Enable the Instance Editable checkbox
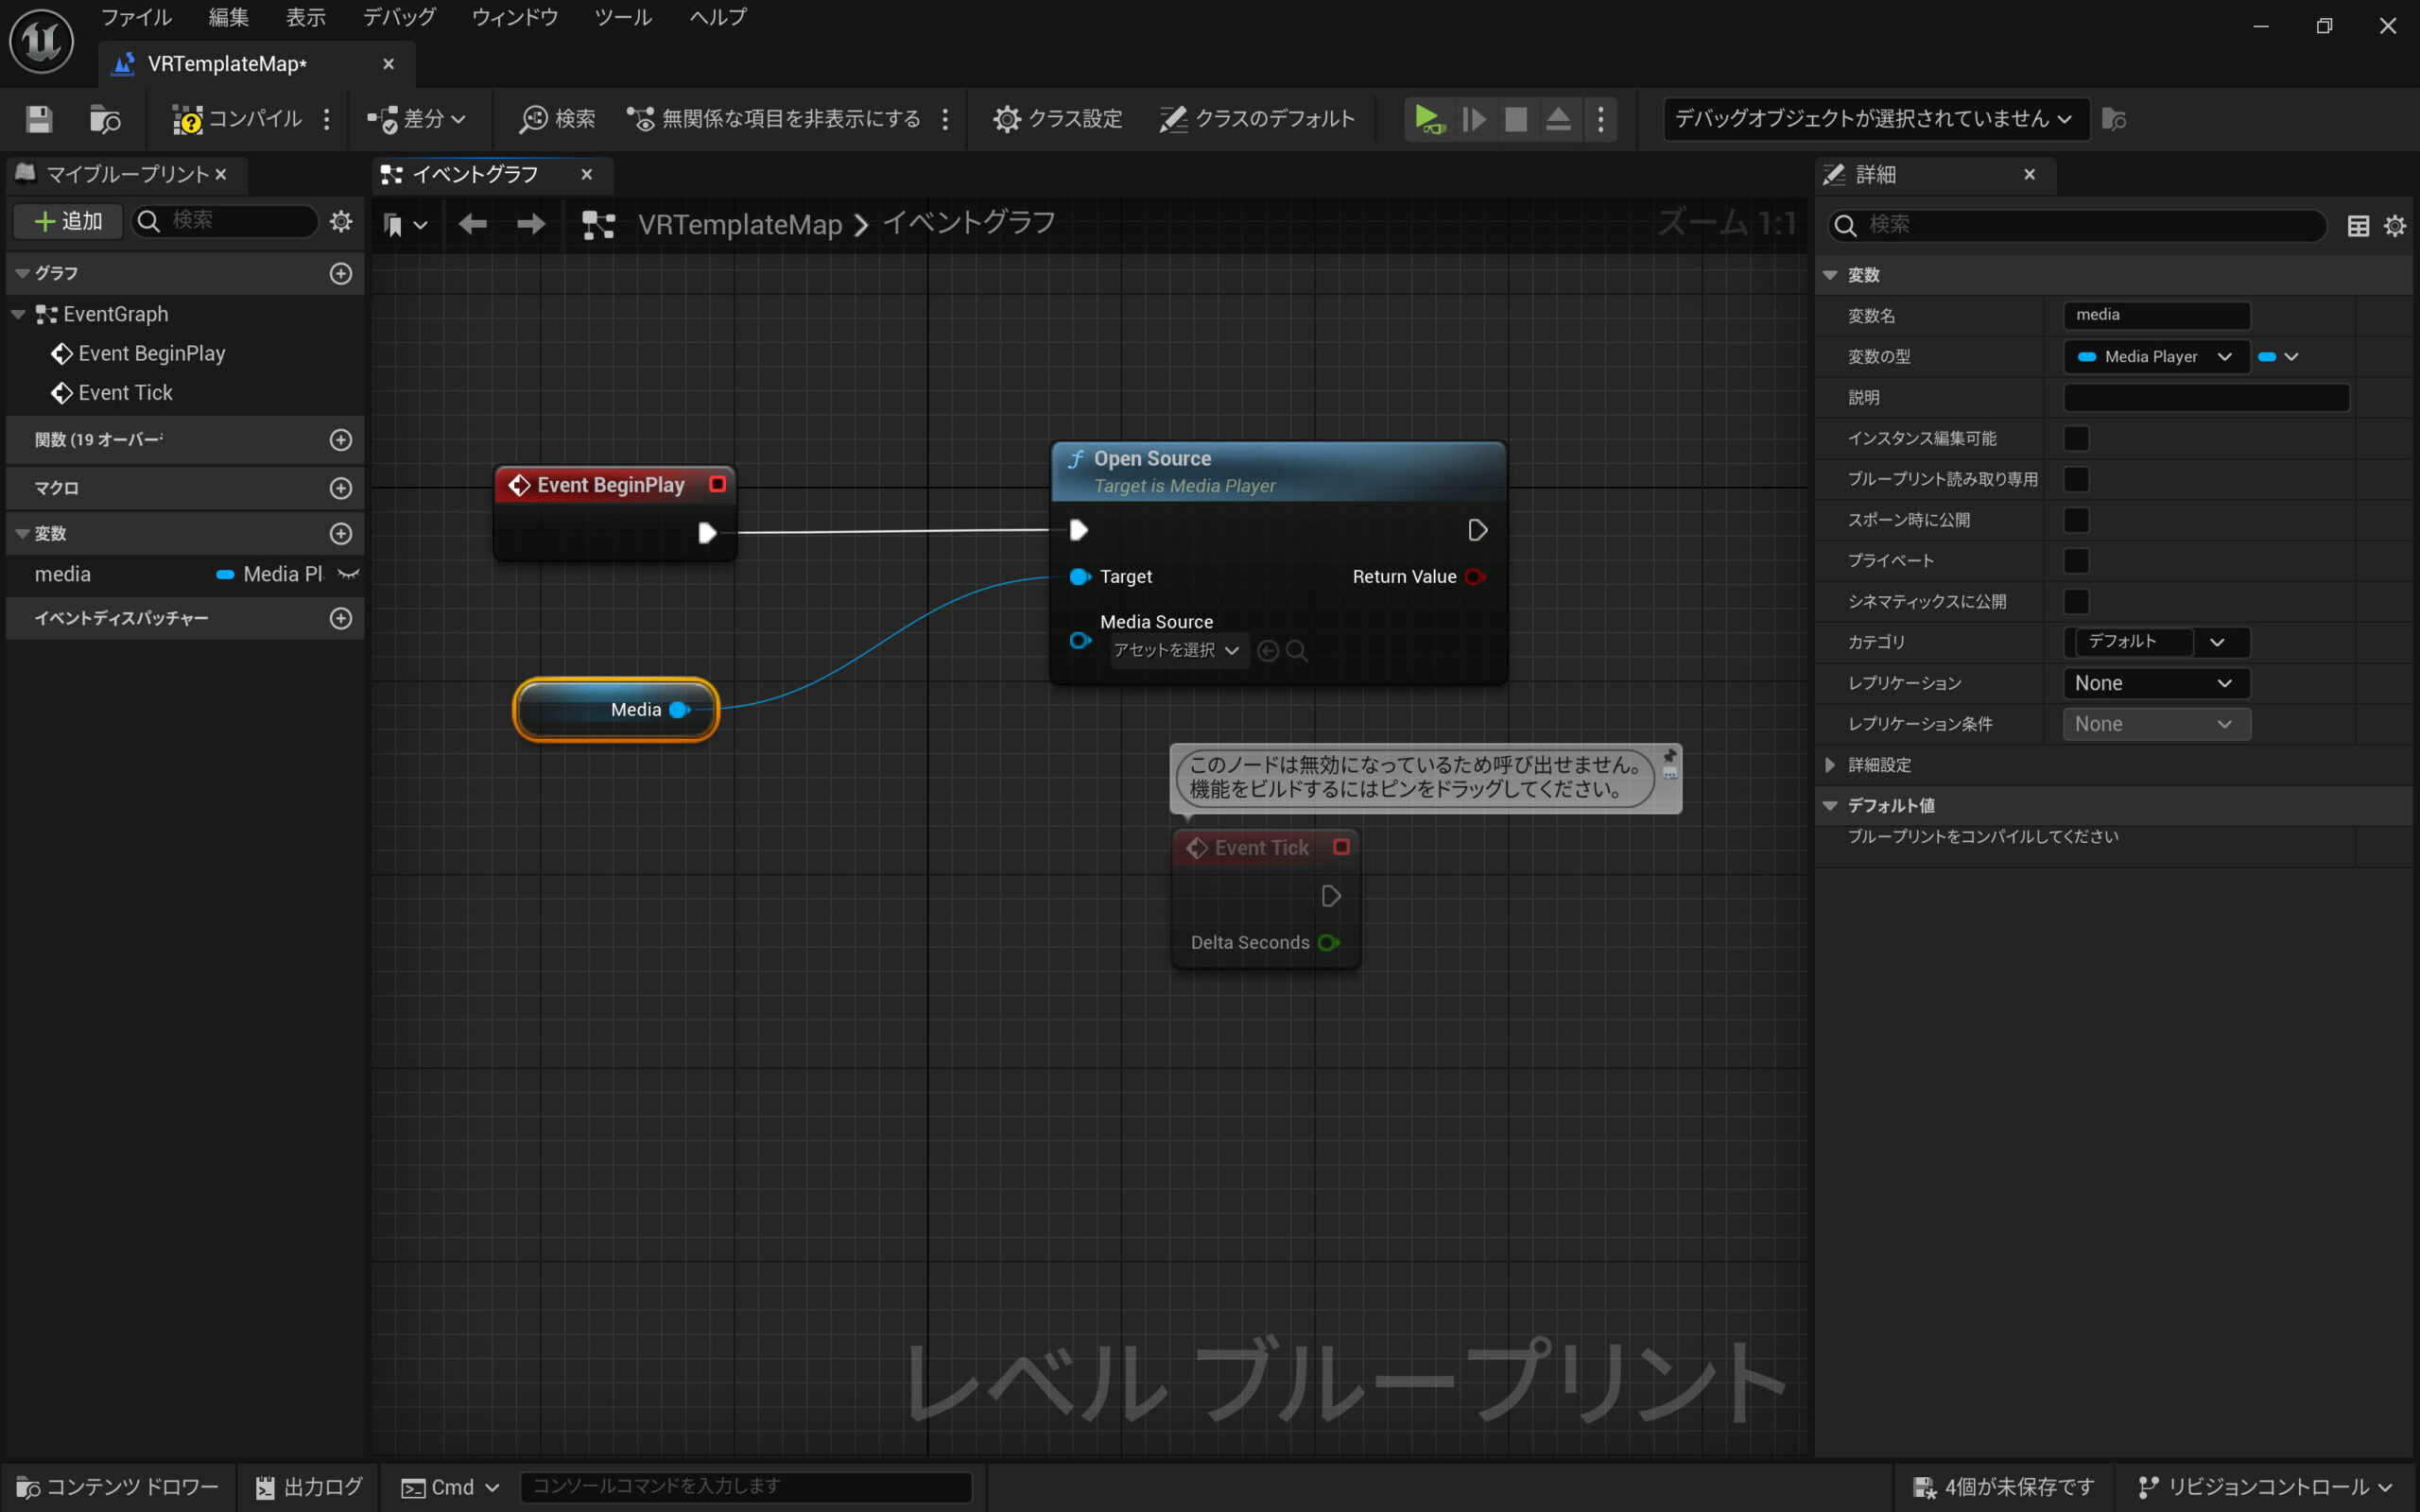Screen dimensions: 2420x1512 [x=2076, y=438]
